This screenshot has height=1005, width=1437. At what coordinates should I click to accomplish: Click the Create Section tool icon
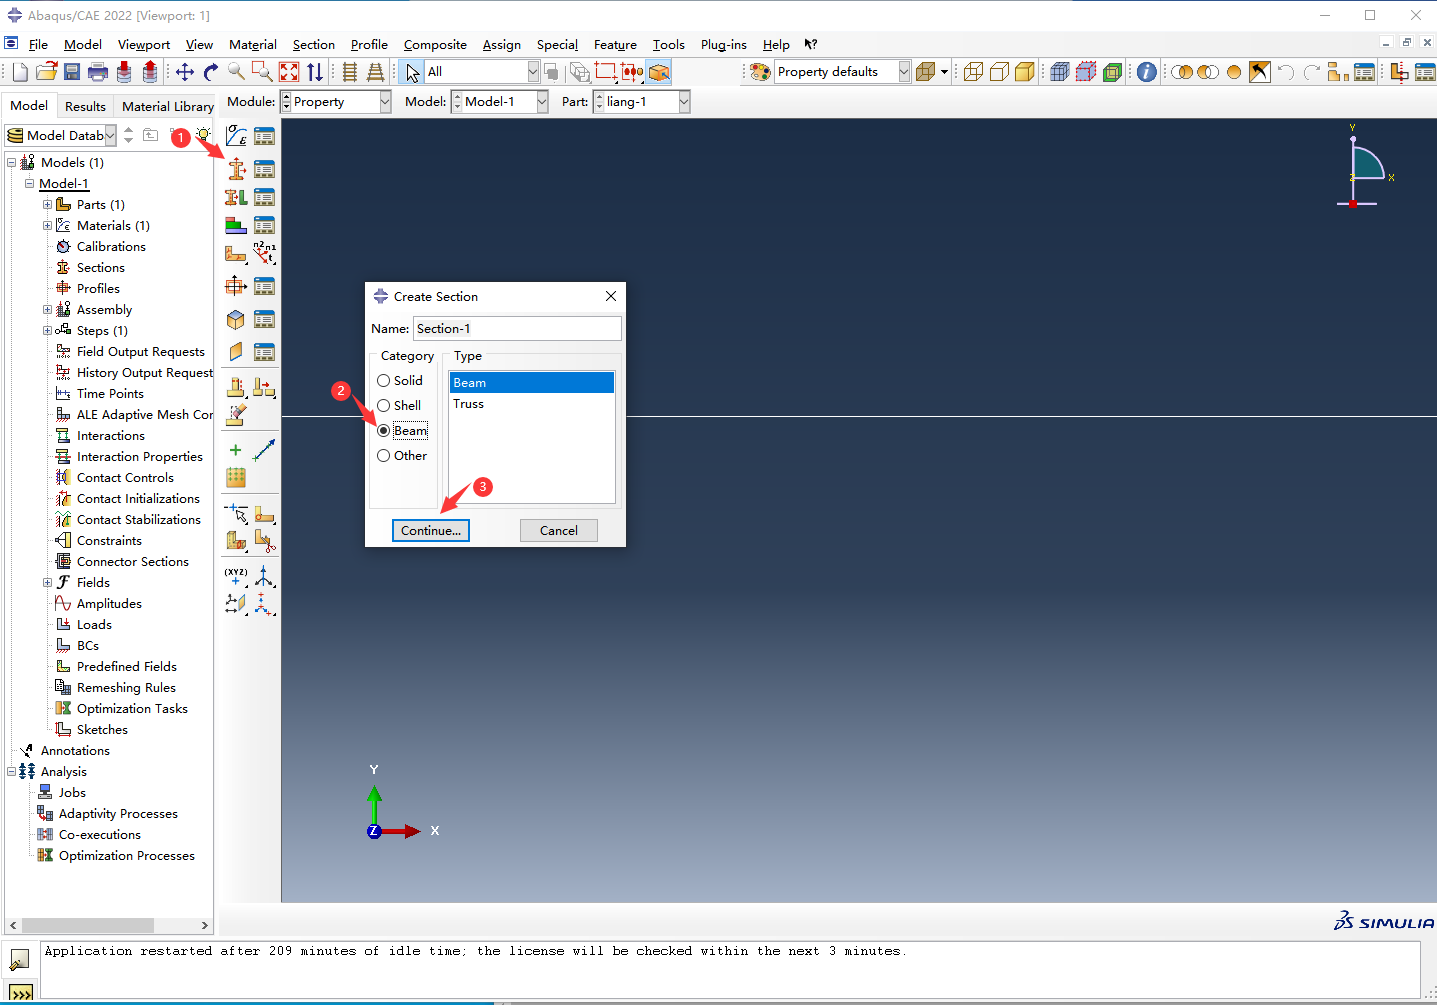point(236,169)
